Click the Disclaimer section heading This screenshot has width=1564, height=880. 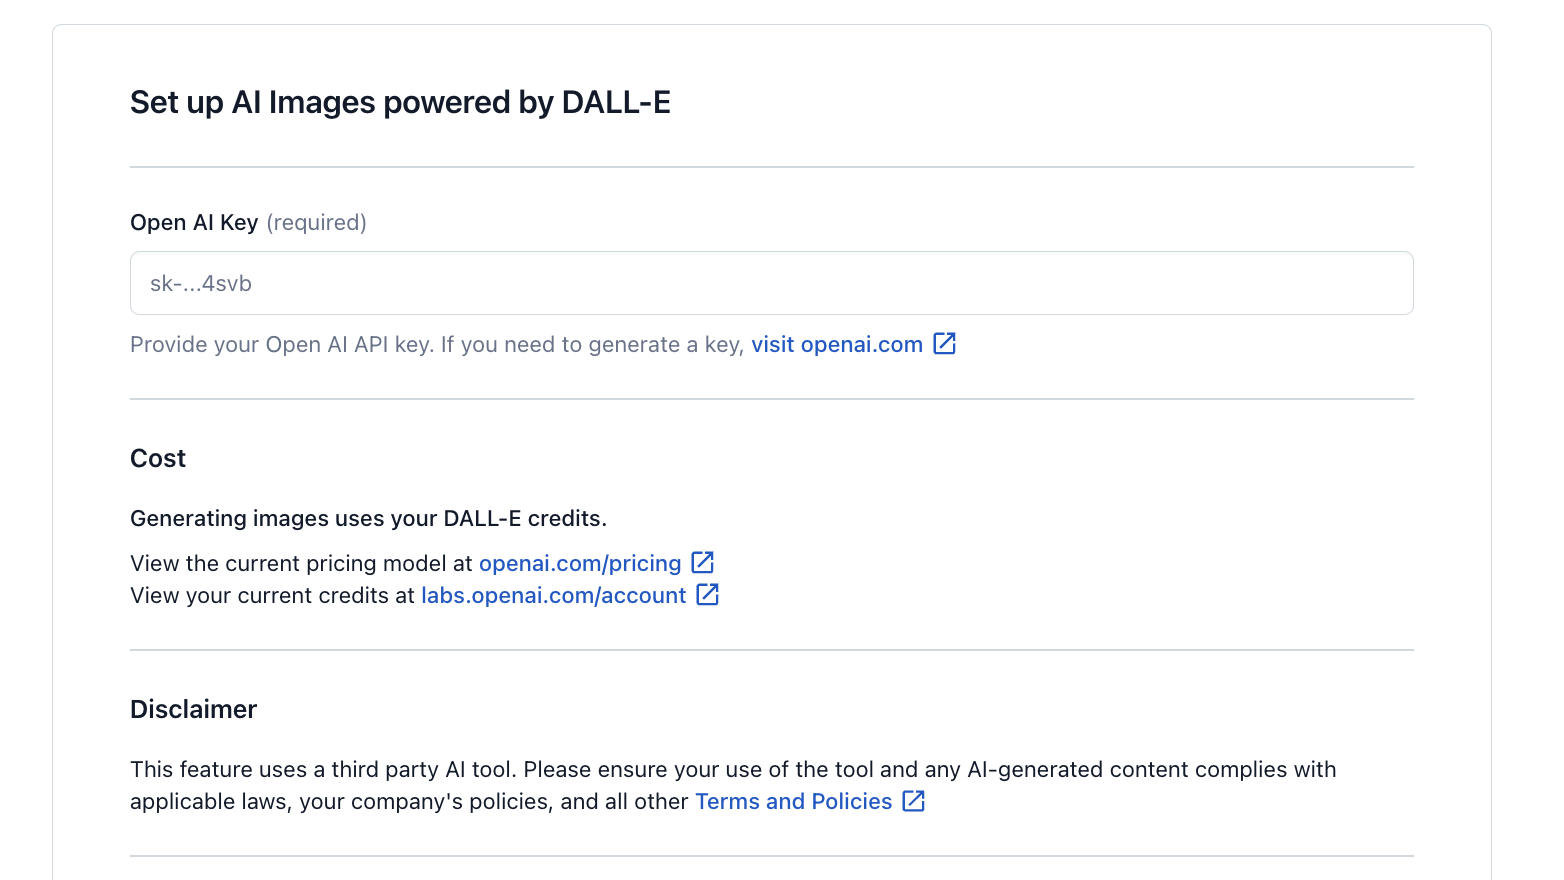click(193, 709)
